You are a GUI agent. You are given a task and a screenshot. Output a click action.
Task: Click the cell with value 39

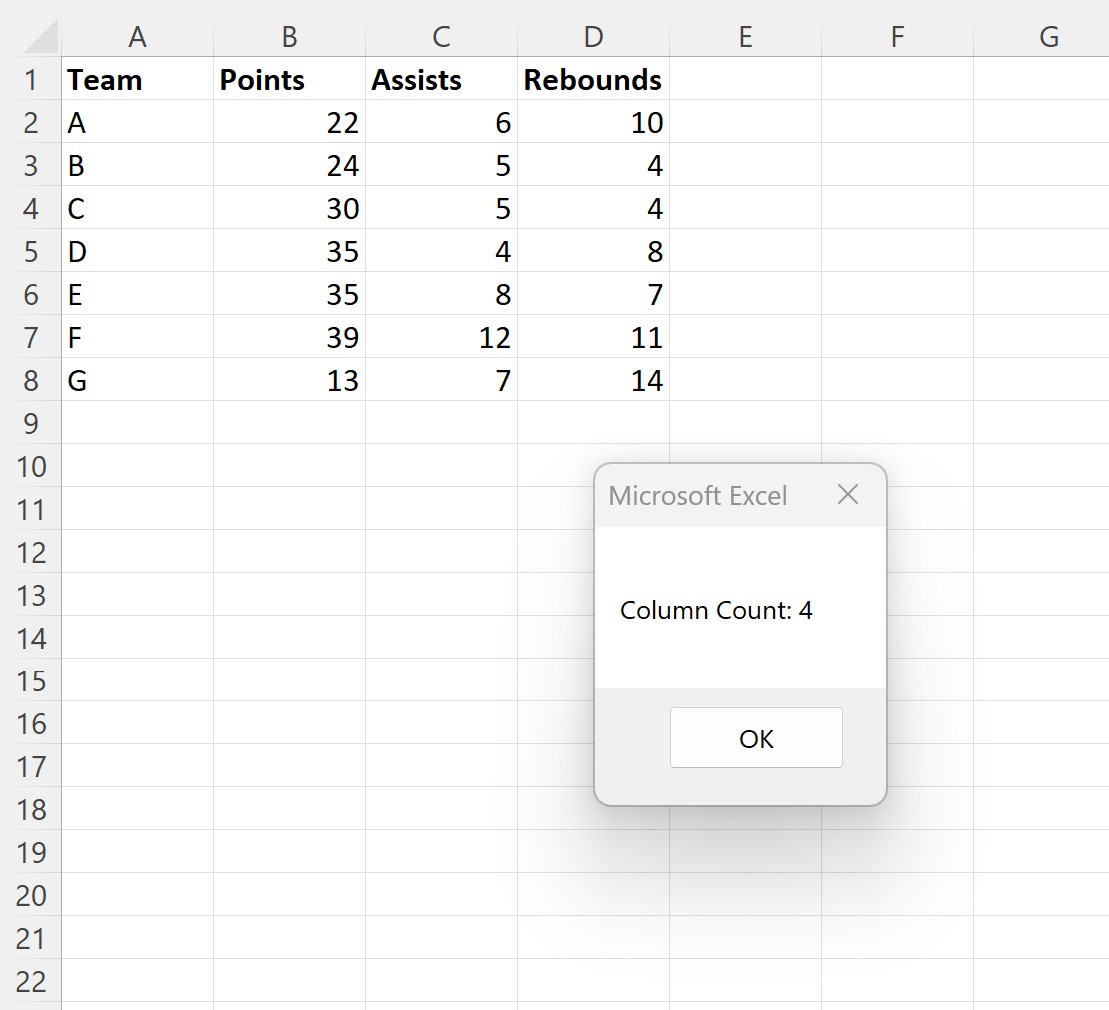point(289,337)
